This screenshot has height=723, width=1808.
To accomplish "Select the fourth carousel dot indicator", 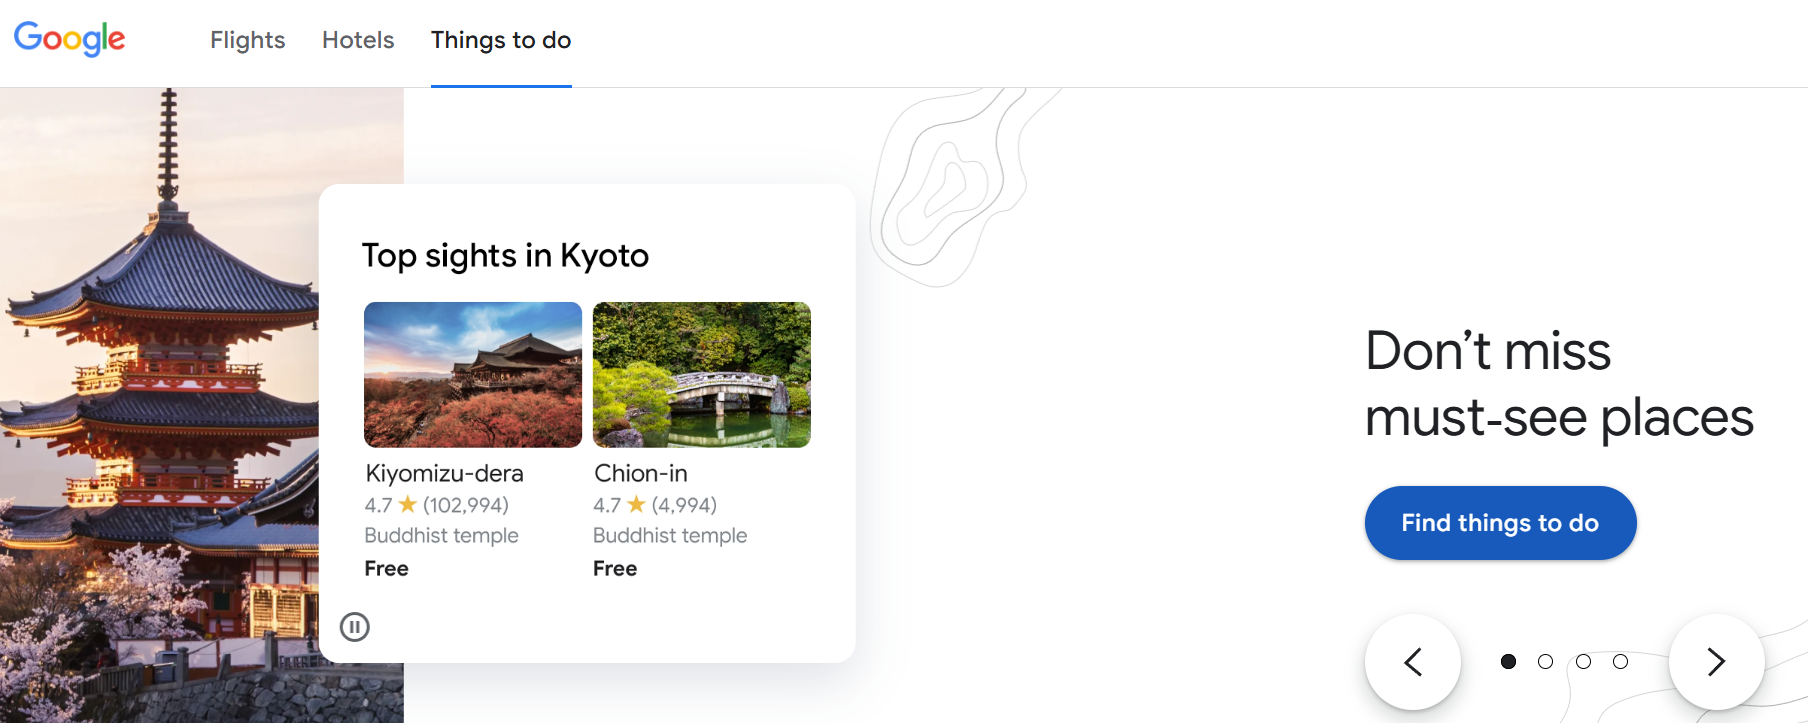I will [x=1621, y=662].
